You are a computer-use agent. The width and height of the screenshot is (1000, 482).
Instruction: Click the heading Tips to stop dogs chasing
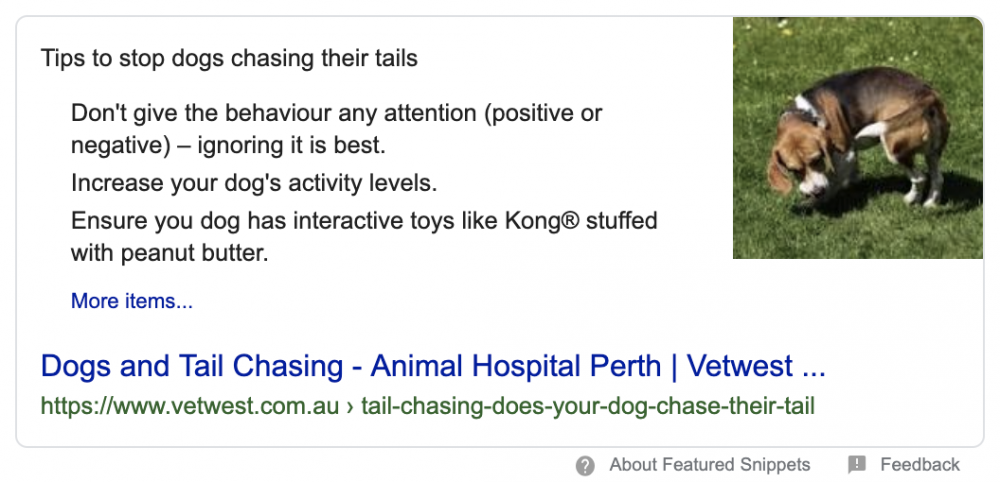pos(229,58)
